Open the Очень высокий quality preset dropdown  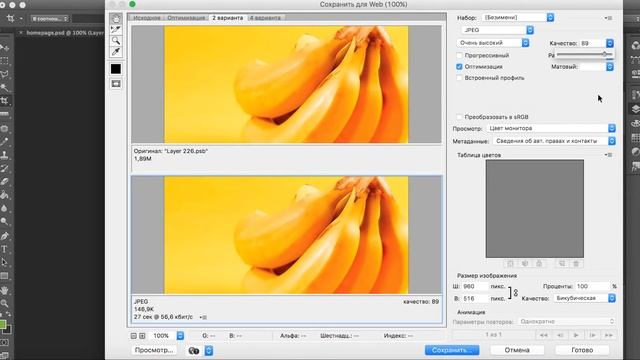(x=493, y=43)
